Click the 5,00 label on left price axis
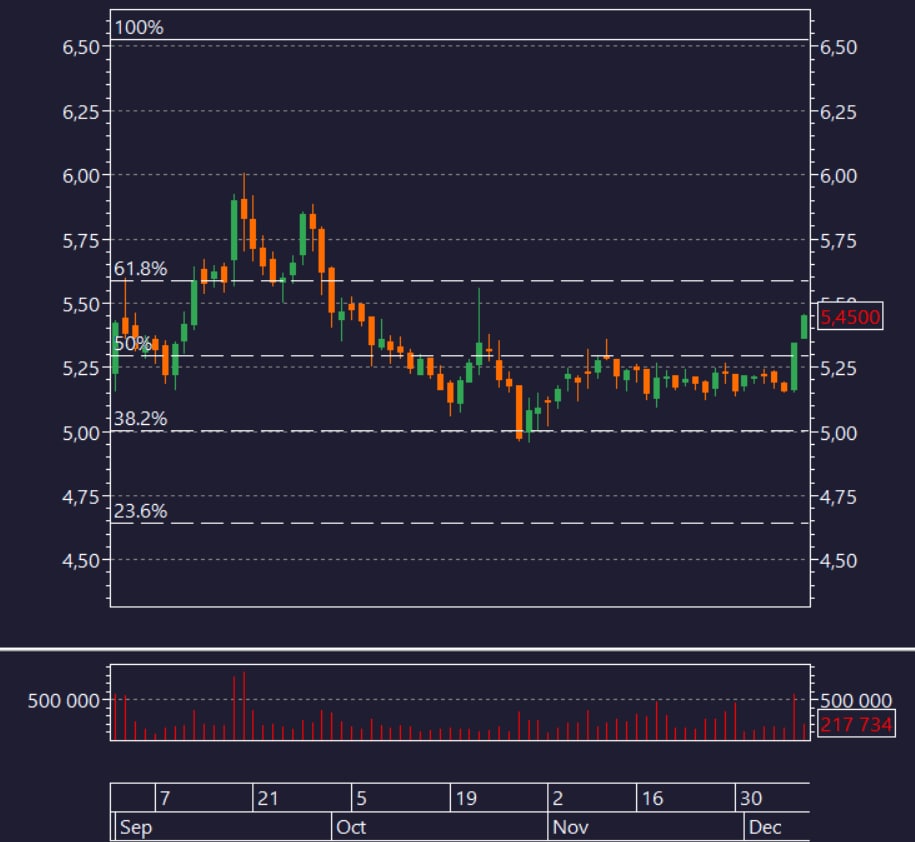This screenshot has width=915, height=842. [81, 434]
